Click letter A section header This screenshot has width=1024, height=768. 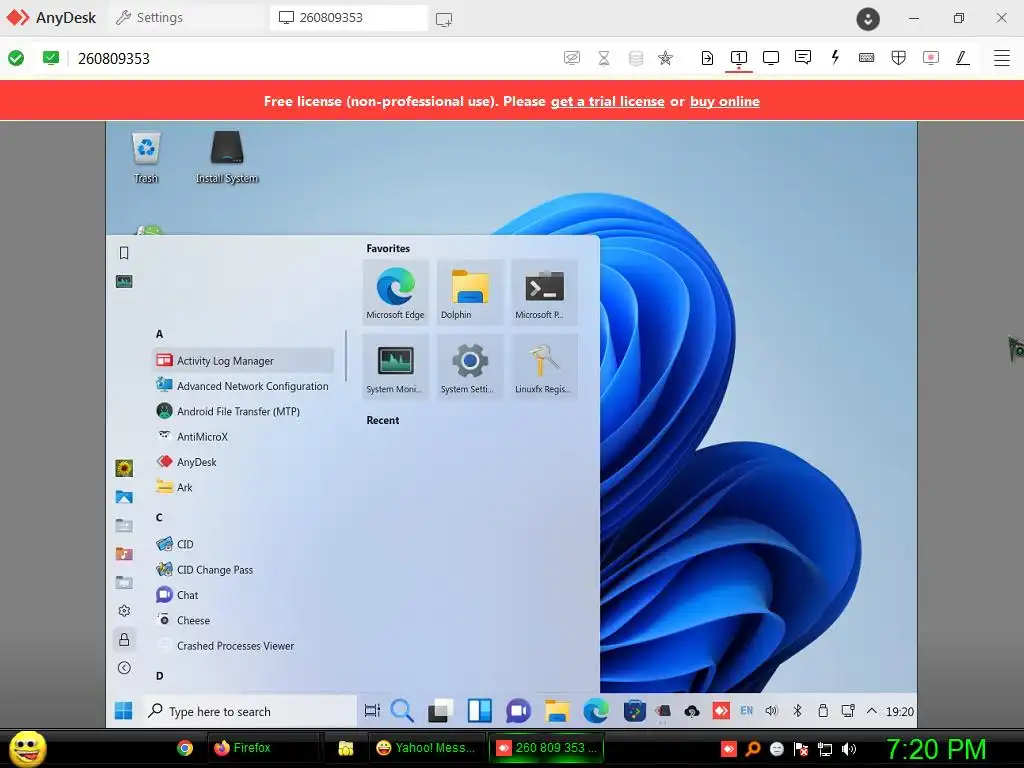tap(159, 334)
